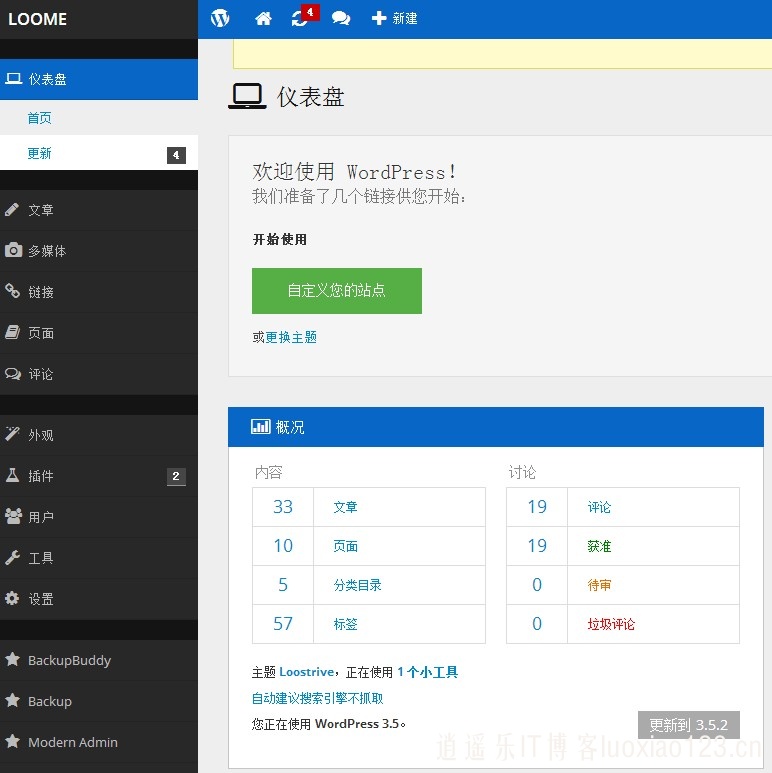772x773 pixels.
Task: Select 首页 submenu item
Action: tap(40, 118)
